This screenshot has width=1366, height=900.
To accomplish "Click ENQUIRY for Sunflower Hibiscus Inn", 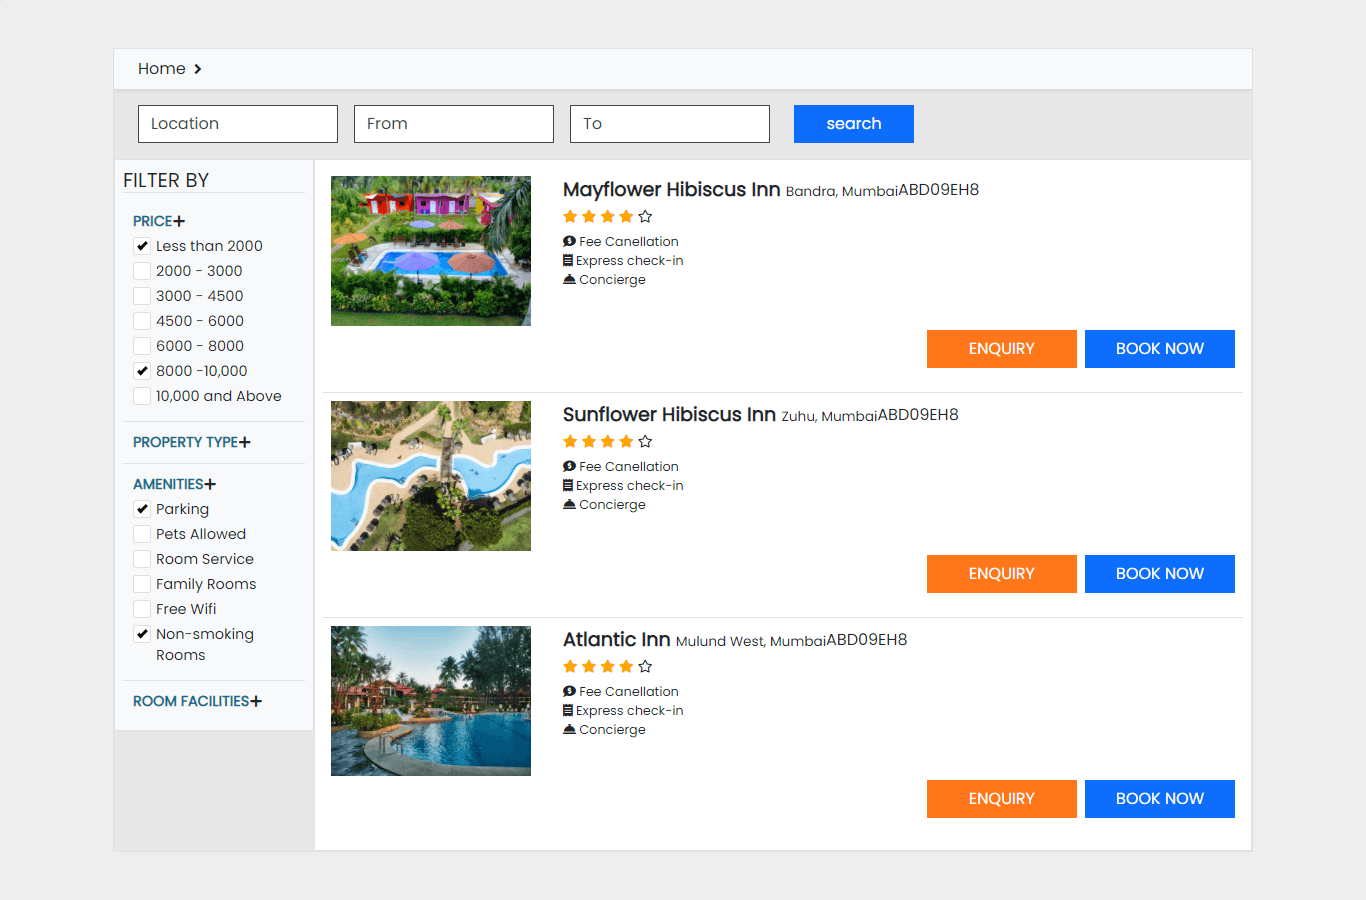I will click(1001, 573).
